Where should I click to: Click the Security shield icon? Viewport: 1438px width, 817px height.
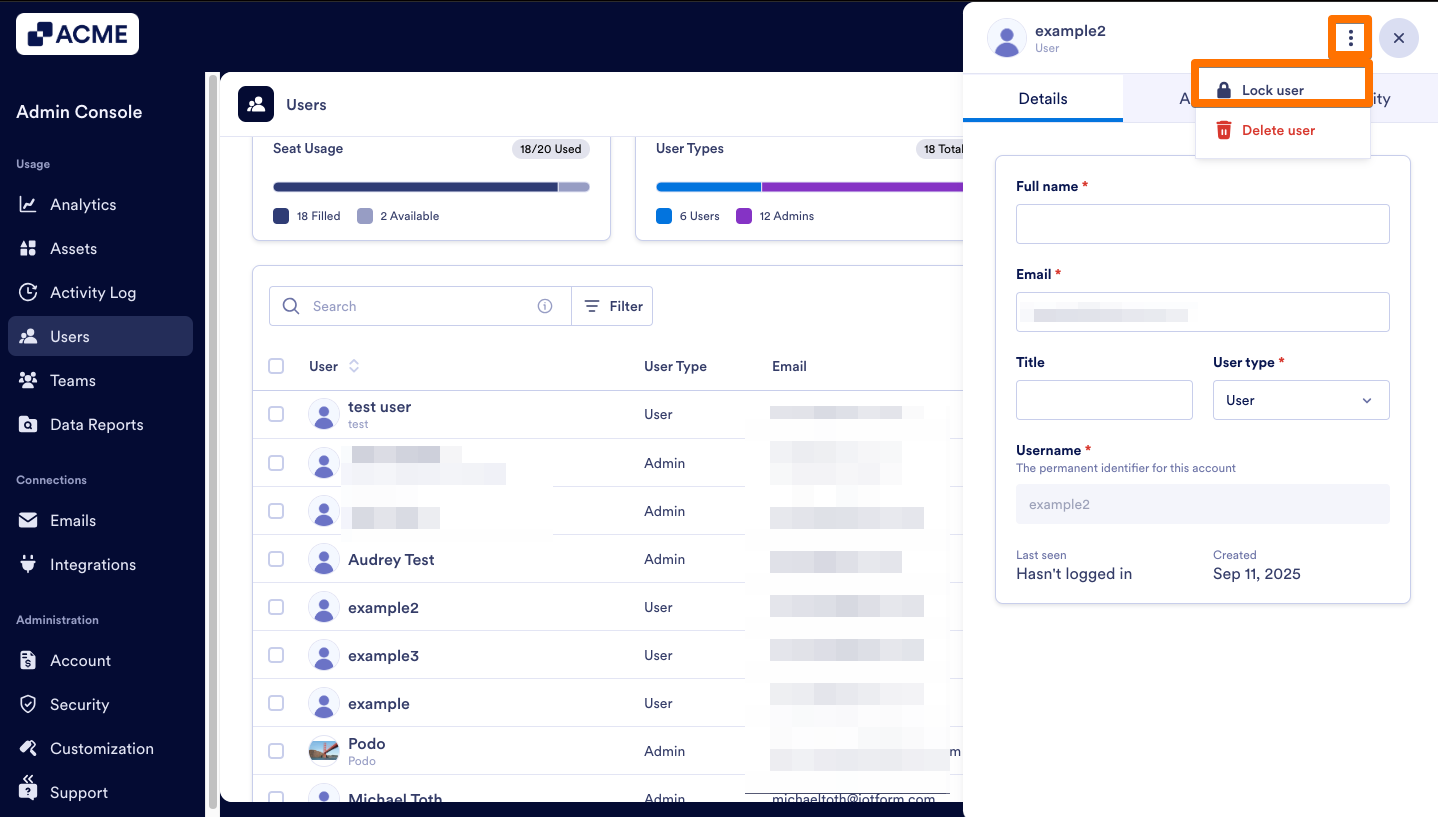point(28,705)
